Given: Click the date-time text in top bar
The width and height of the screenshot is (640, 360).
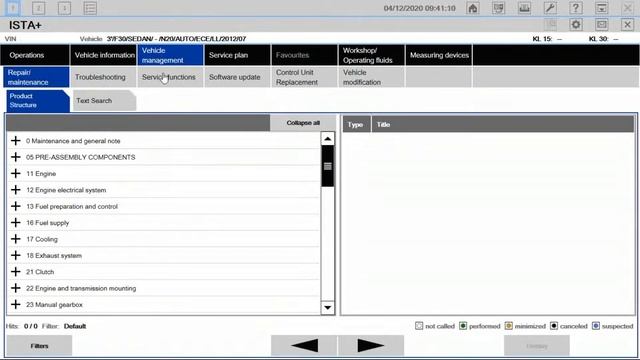Looking at the screenshot, I should click(x=420, y=8).
